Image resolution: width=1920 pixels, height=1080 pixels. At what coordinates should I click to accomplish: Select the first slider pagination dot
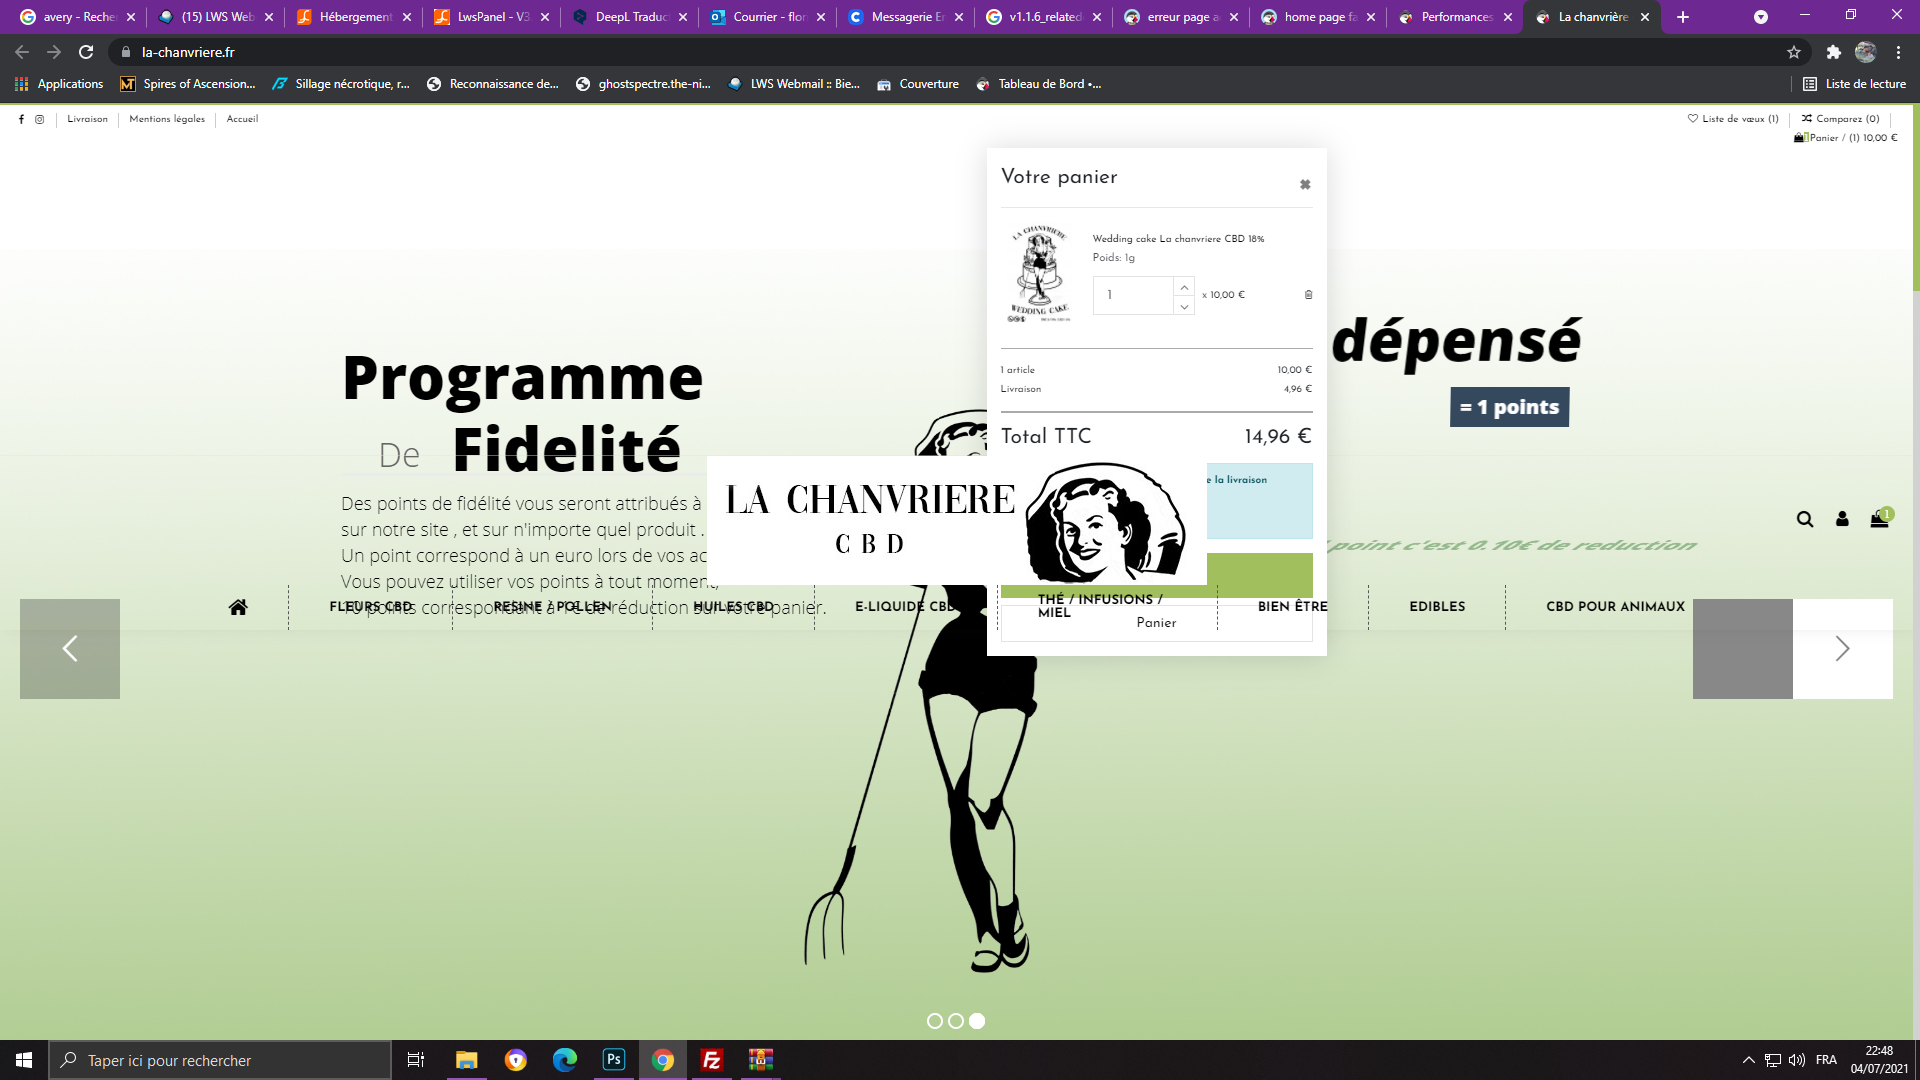click(x=935, y=1021)
